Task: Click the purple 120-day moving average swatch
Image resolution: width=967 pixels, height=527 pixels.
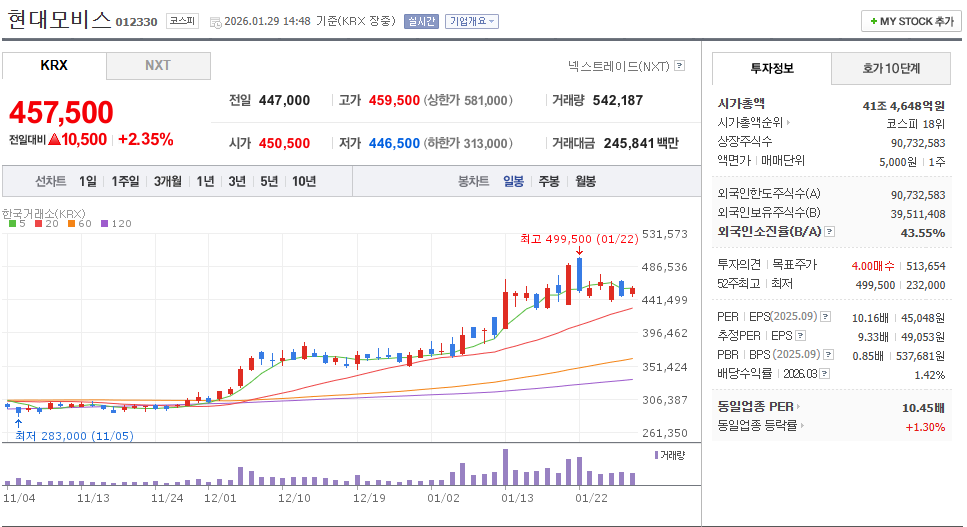Action: click(104, 224)
